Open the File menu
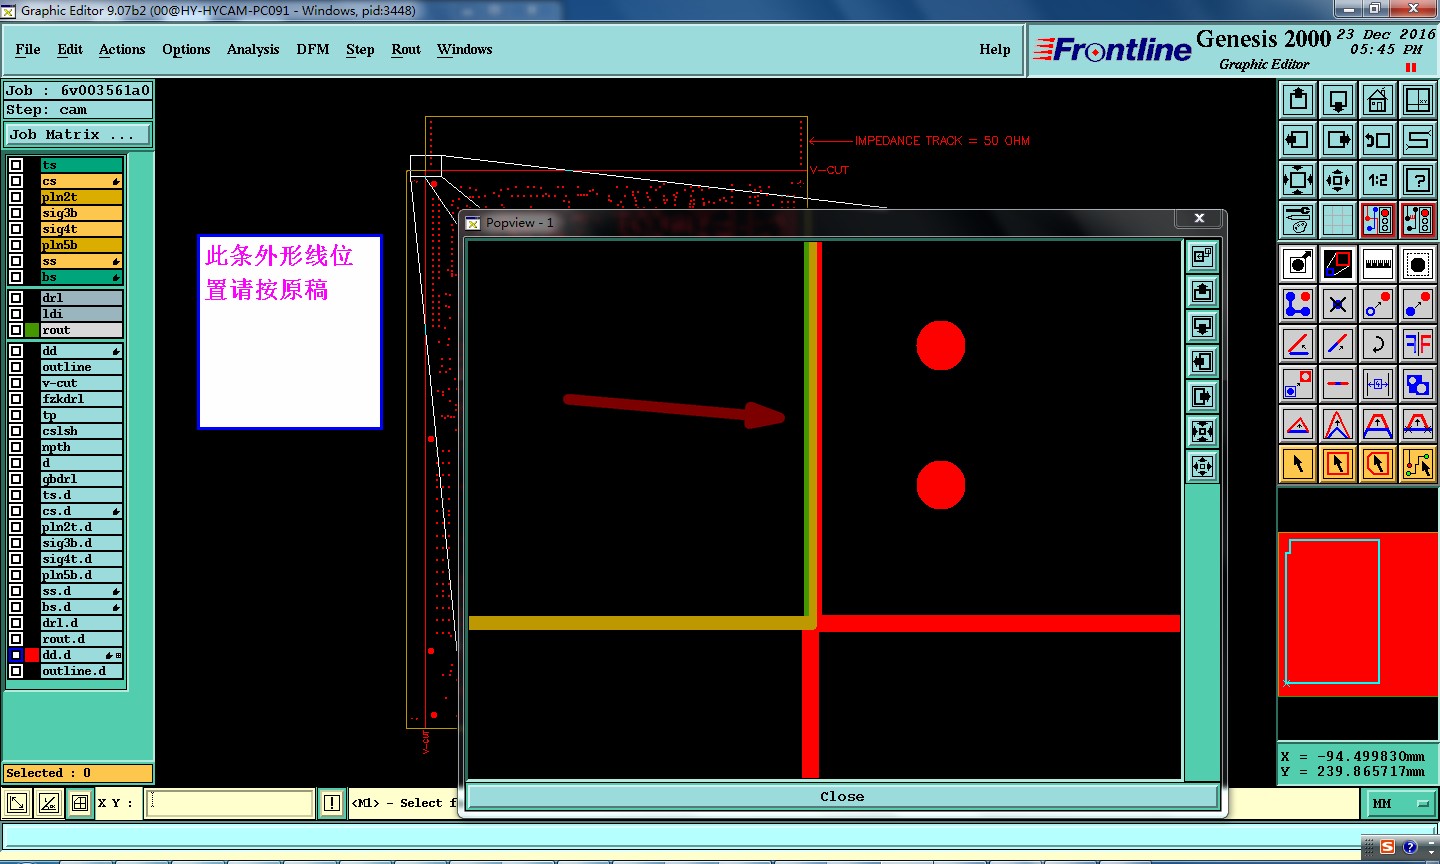The width and height of the screenshot is (1440, 864). (x=28, y=49)
